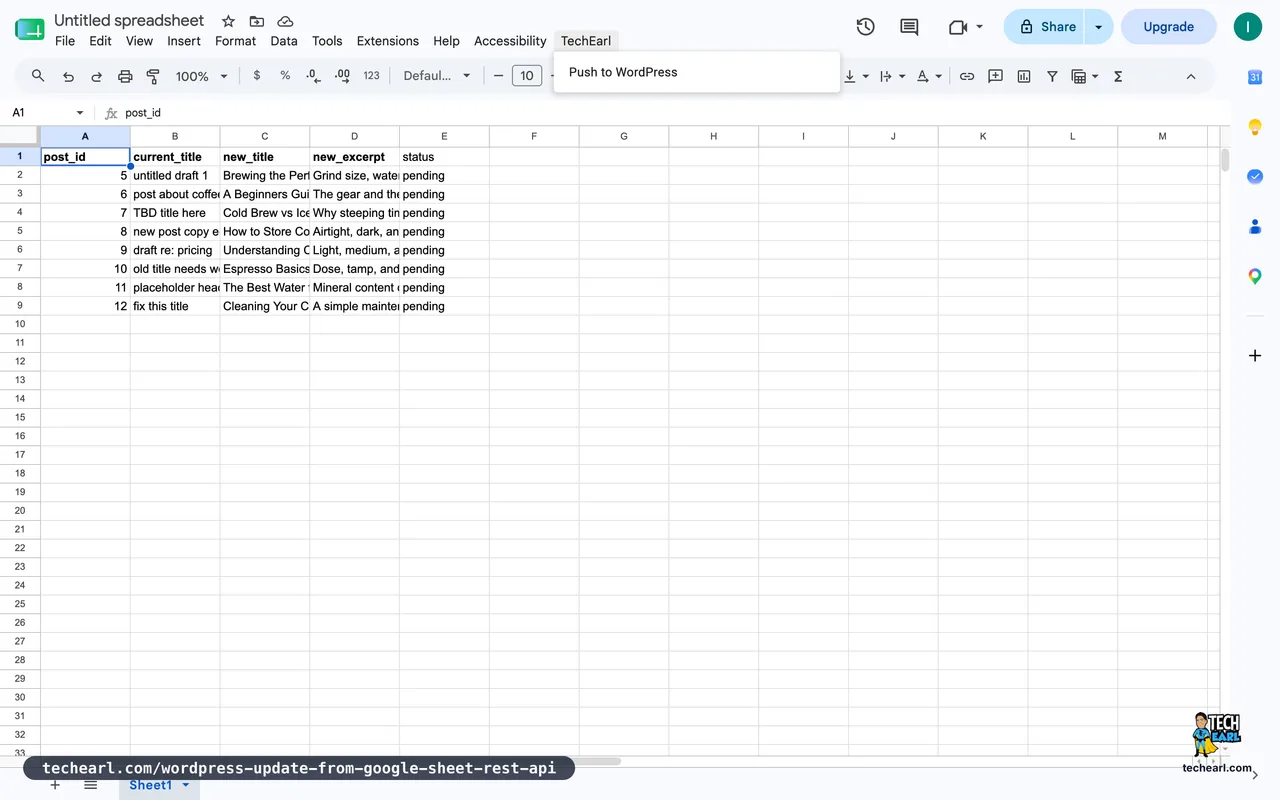
Task: Open the comments panel
Action: pos(909,27)
